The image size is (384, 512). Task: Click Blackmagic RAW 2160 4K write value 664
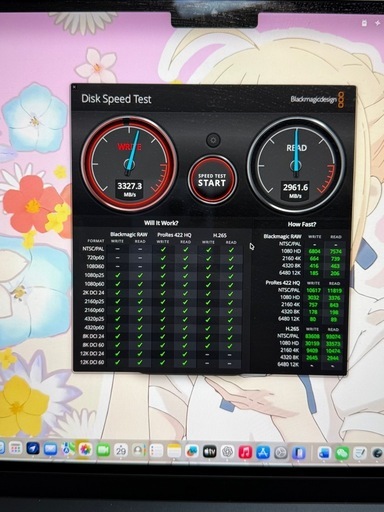click(x=314, y=259)
